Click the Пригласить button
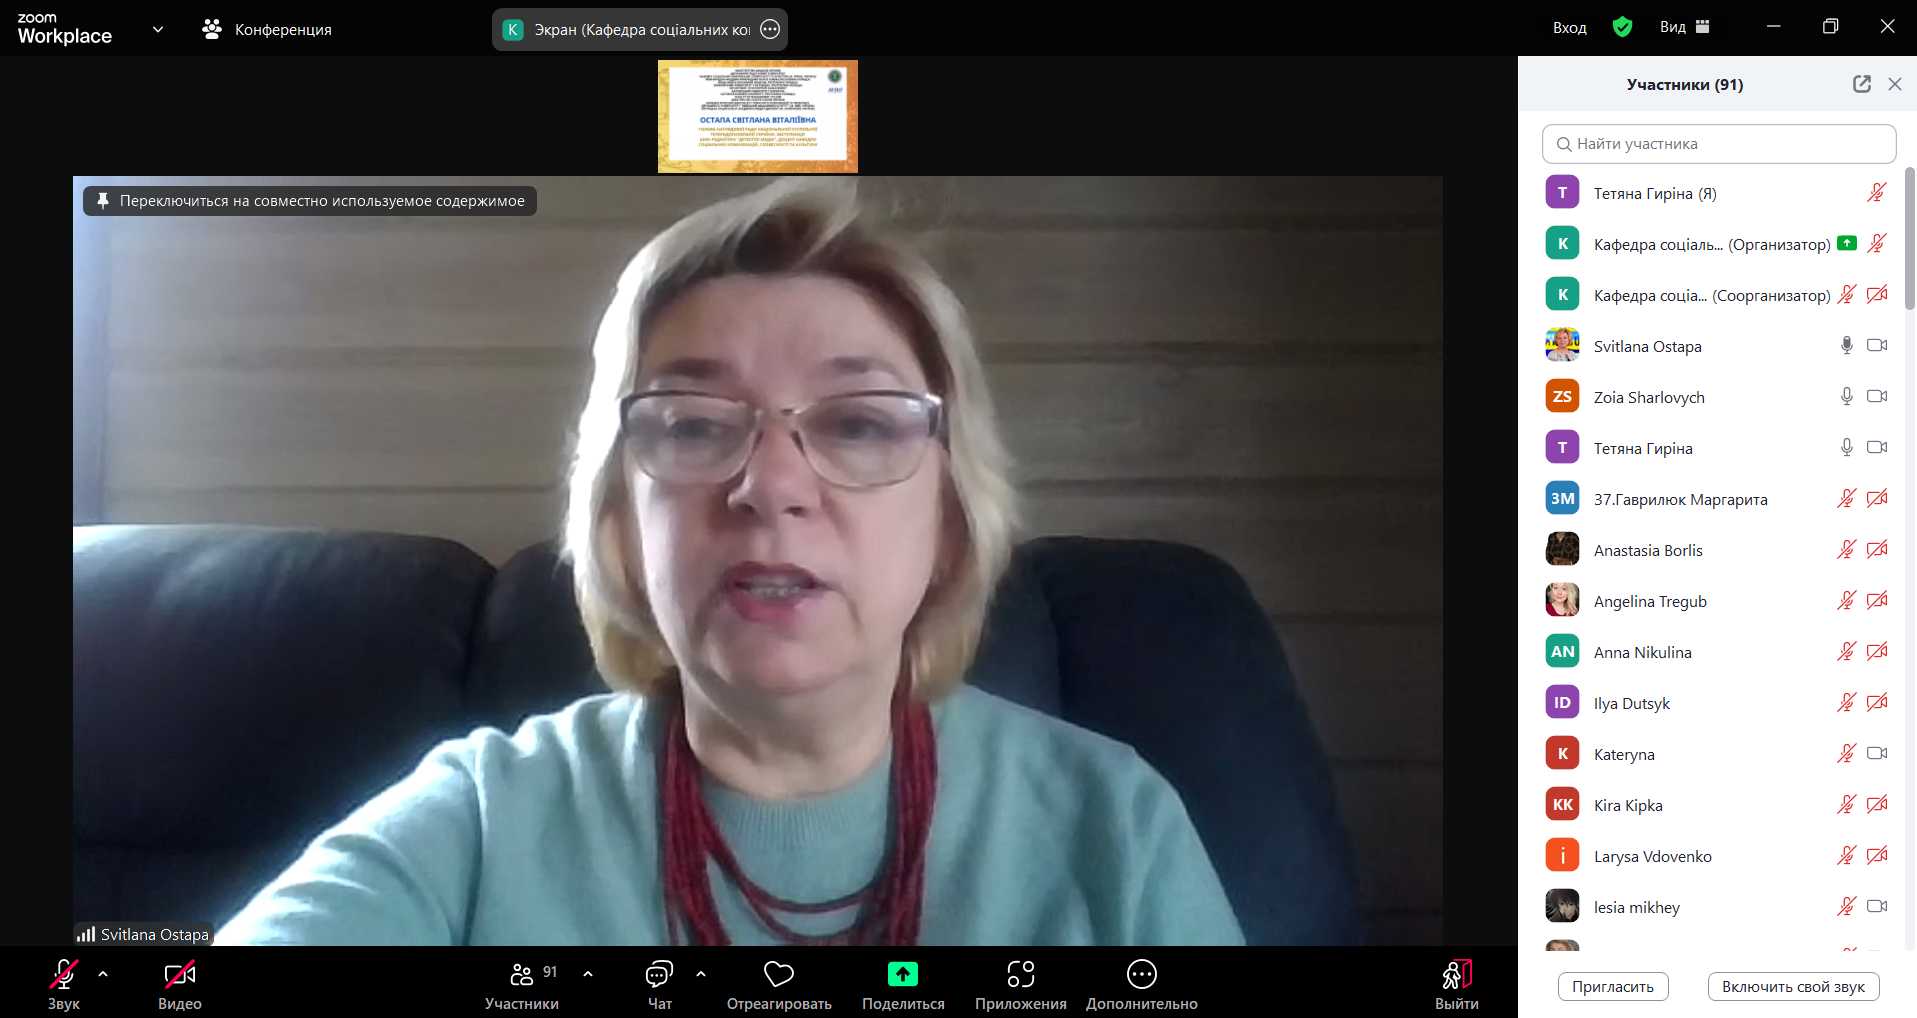Viewport: 1917px width, 1018px height. [x=1613, y=987]
